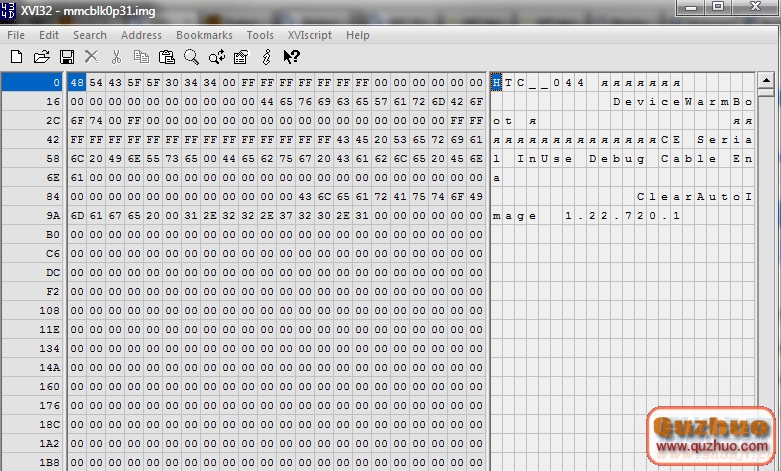This screenshot has height=471, width=781.
Task: Open the File menu
Action: 16,35
